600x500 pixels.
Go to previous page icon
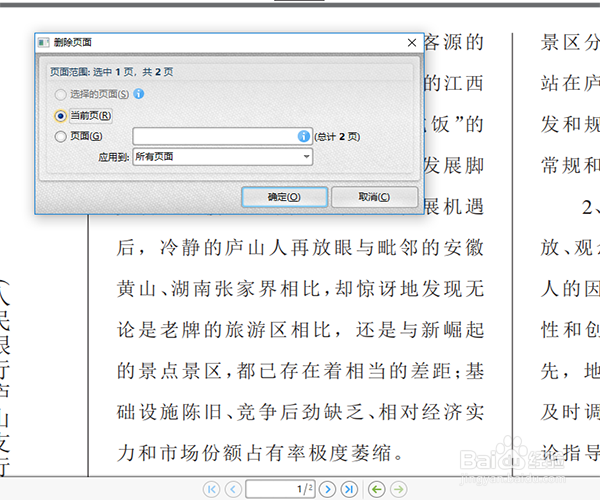point(233,489)
